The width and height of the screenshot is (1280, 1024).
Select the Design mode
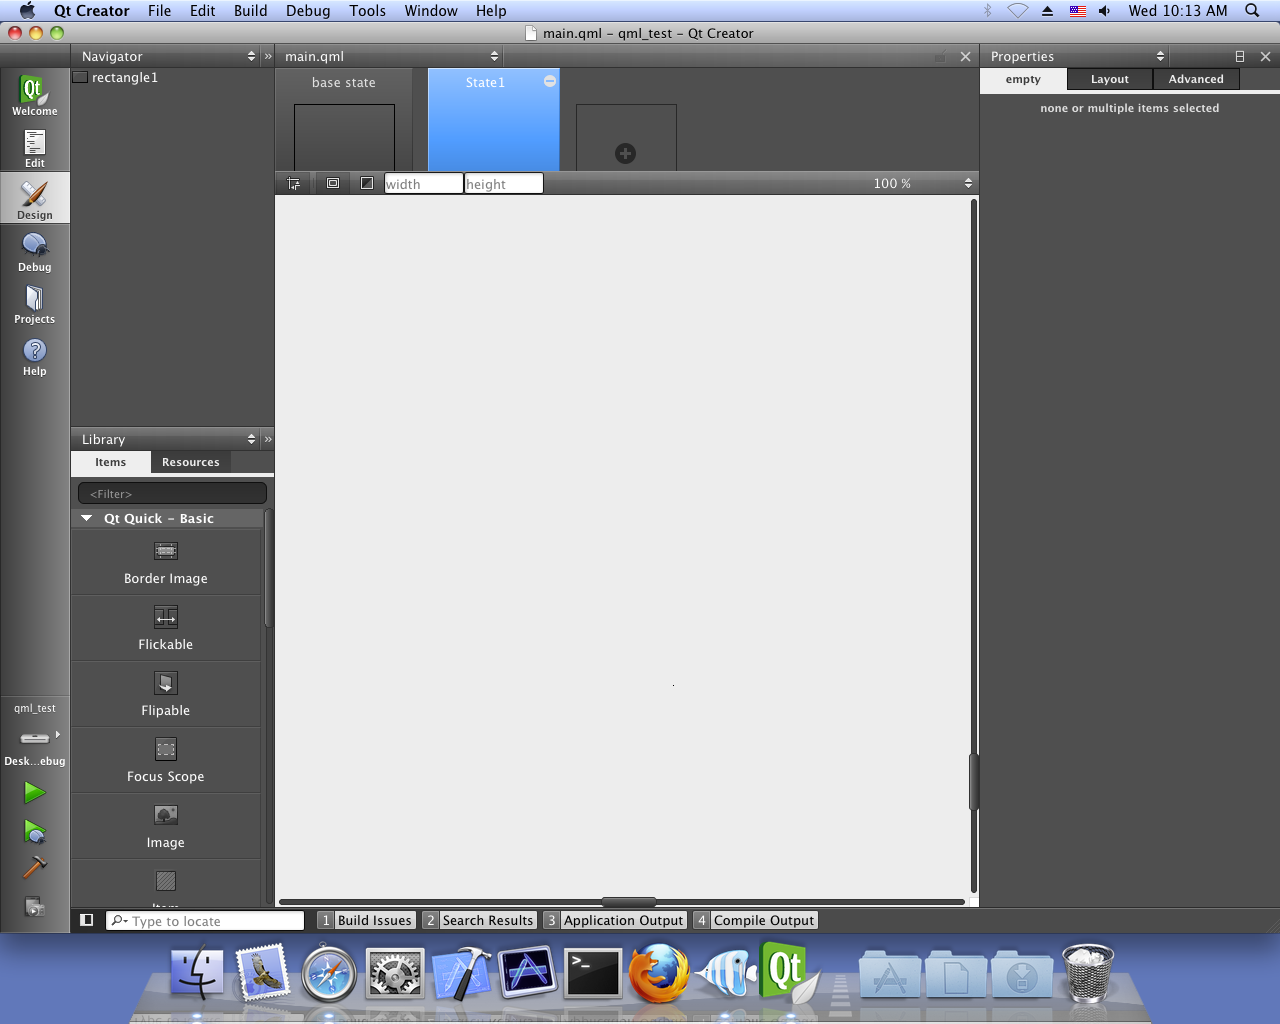click(x=34, y=199)
